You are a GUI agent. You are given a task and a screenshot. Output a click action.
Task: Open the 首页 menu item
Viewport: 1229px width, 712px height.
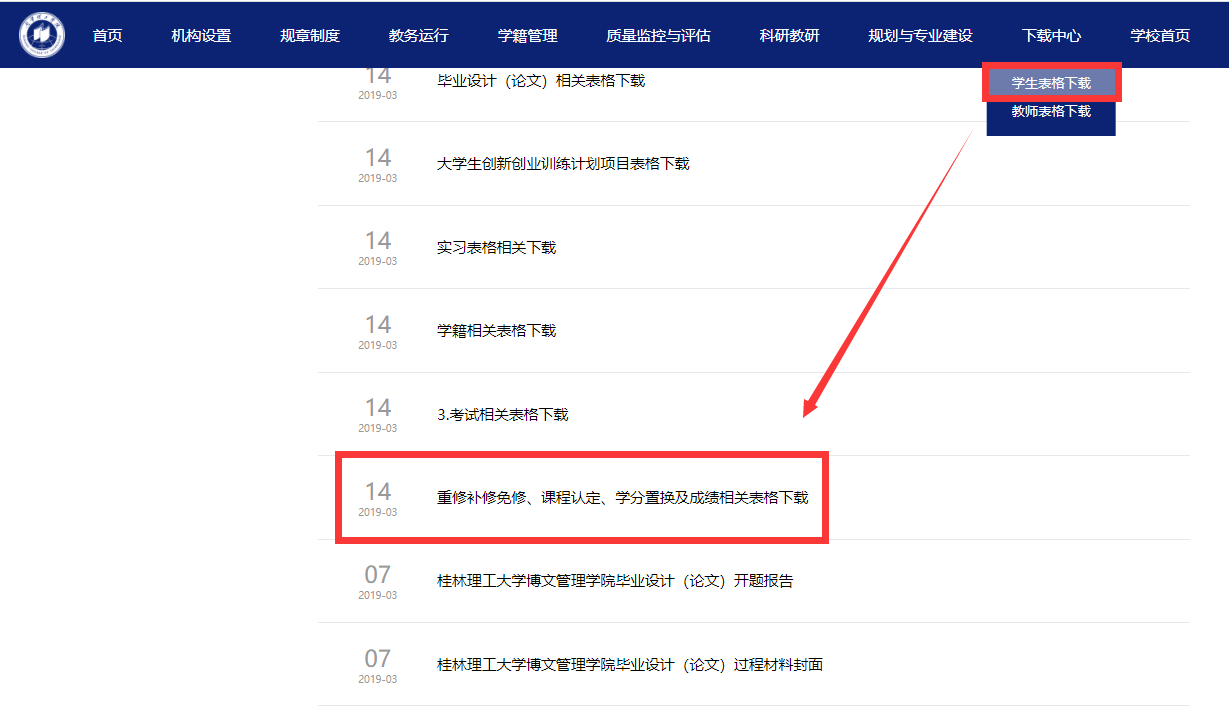107,36
